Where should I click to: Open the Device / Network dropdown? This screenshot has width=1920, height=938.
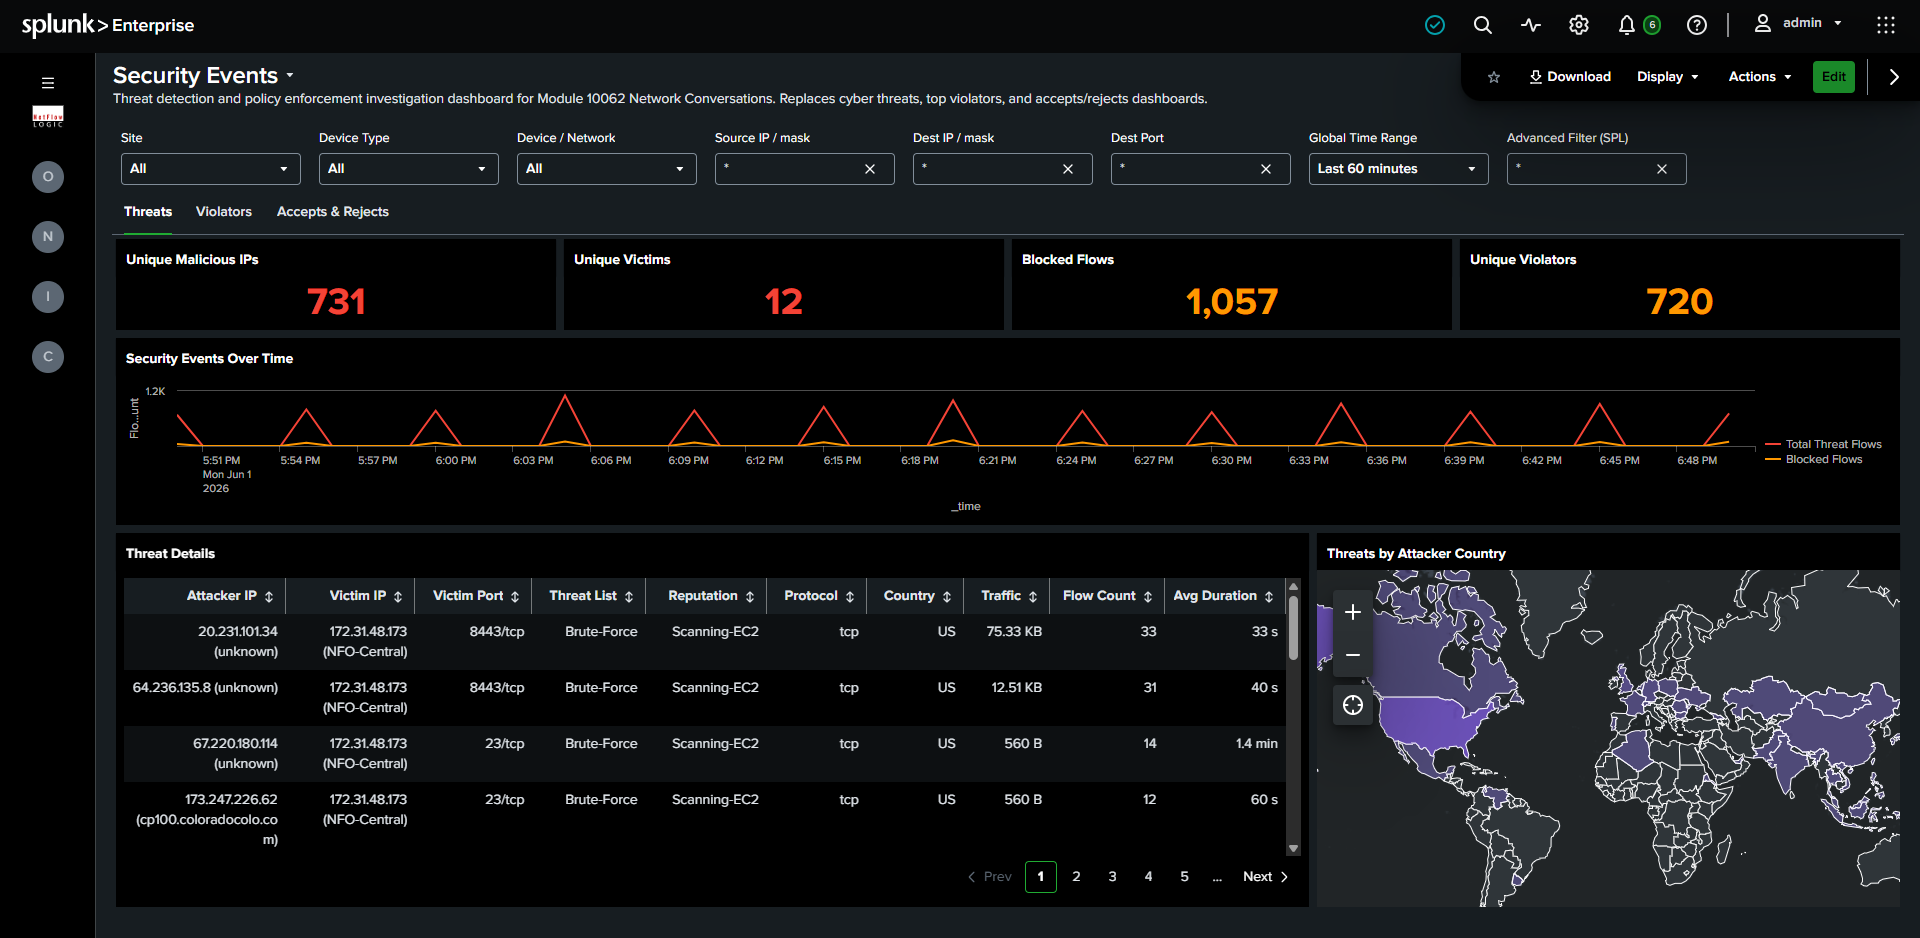(606, 169)
